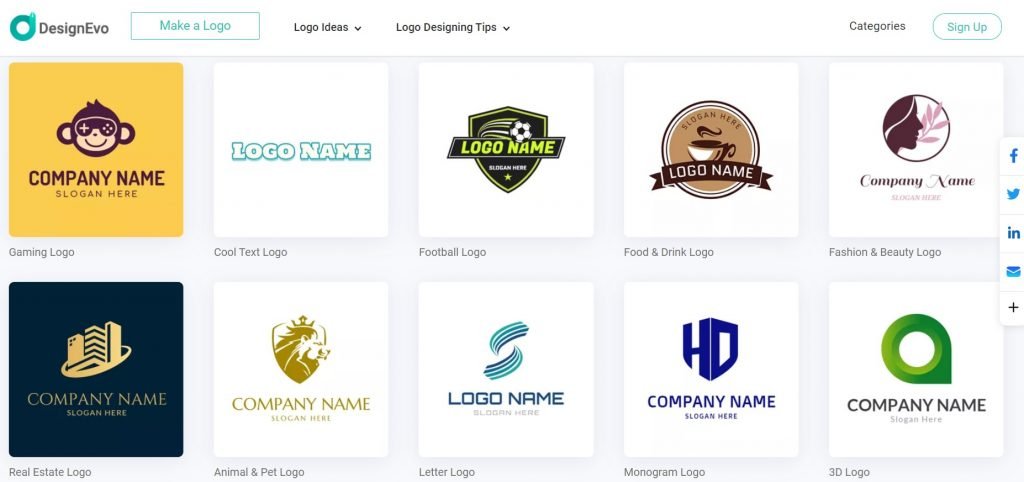
Task: Click the Make a Logo button
Action: (x=195, y=26)
